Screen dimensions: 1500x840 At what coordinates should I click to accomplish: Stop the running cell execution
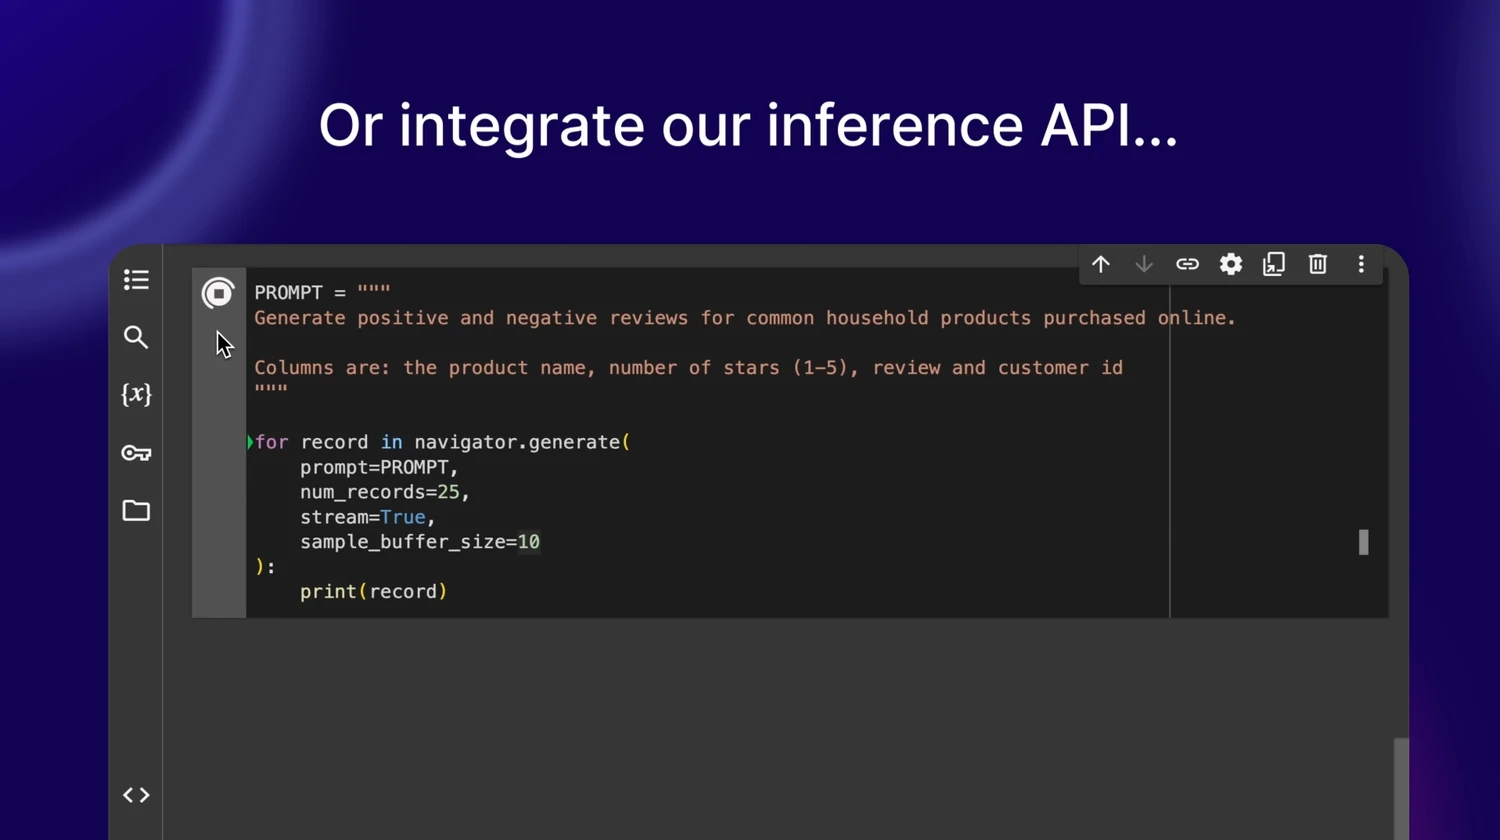218,293
